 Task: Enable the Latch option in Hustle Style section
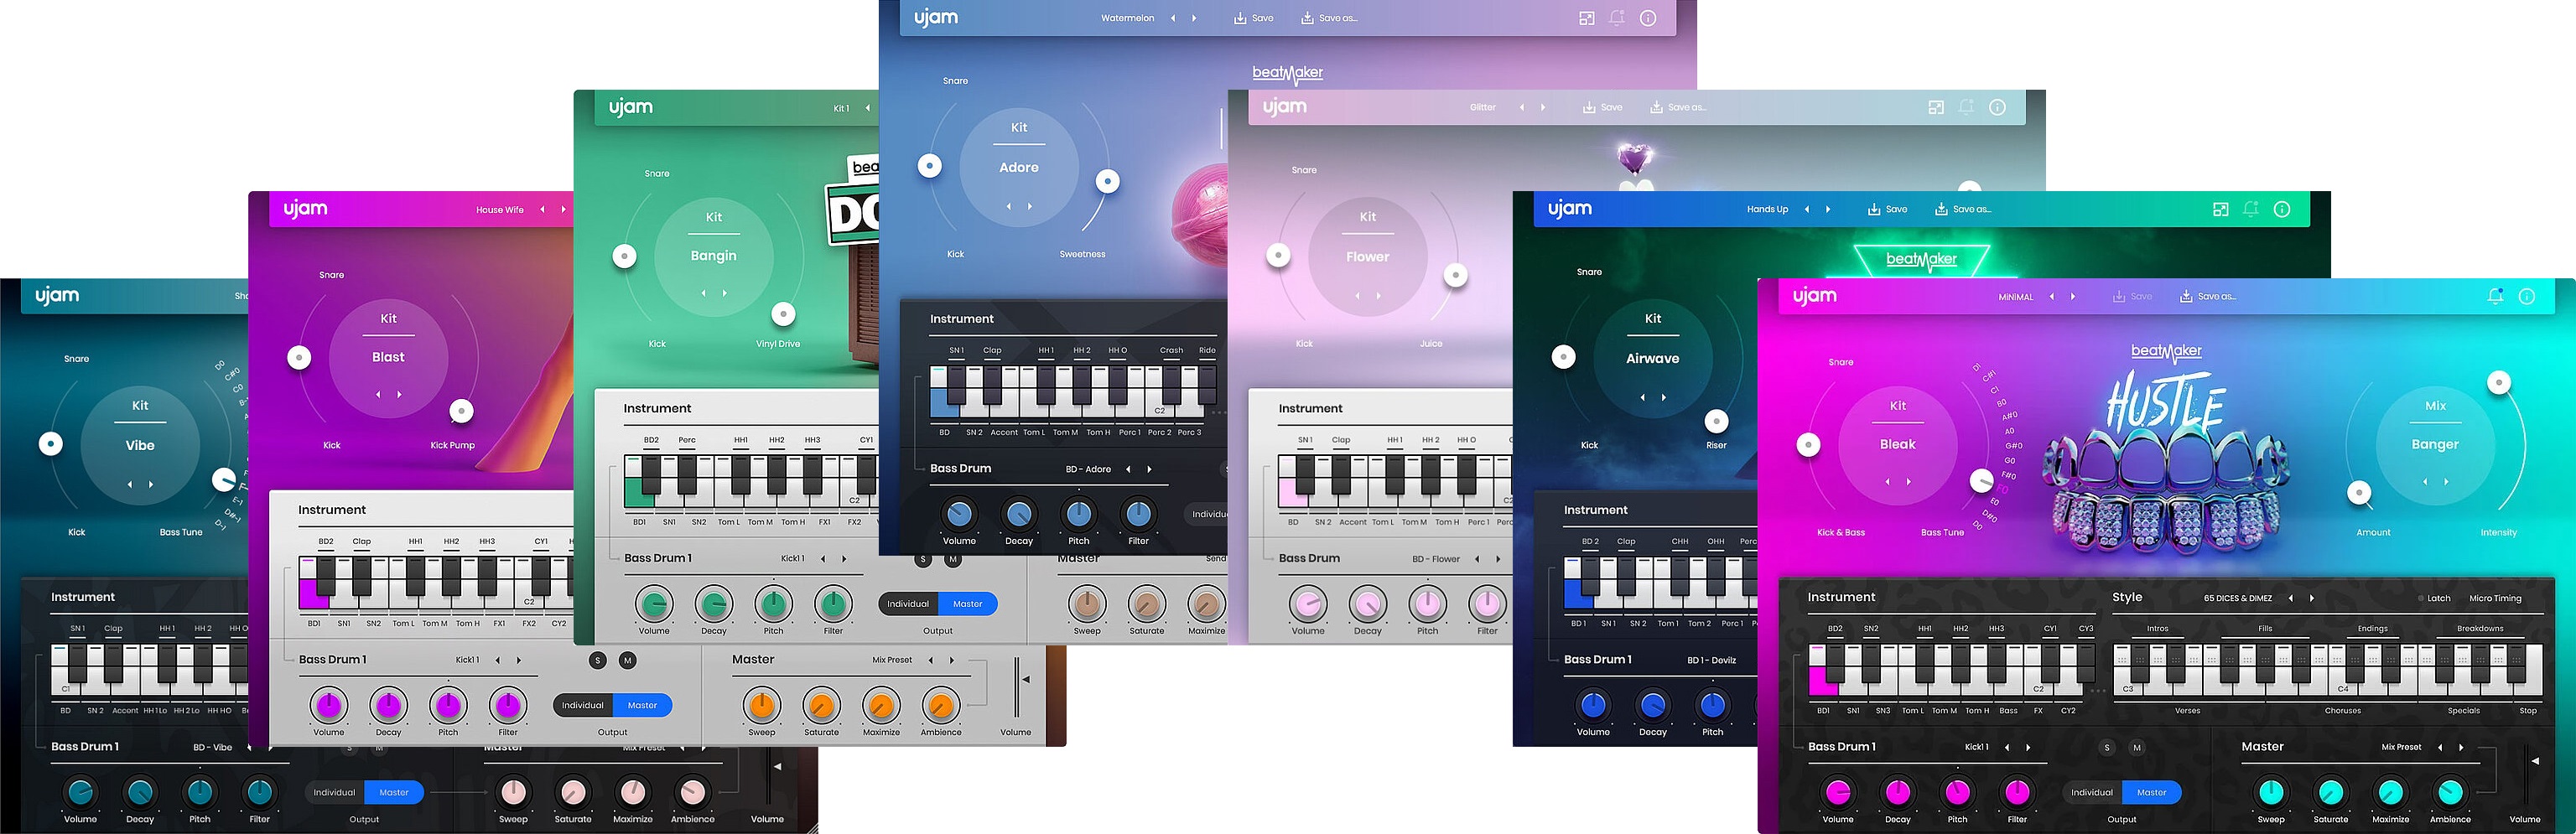click(x=2434, y=598)
